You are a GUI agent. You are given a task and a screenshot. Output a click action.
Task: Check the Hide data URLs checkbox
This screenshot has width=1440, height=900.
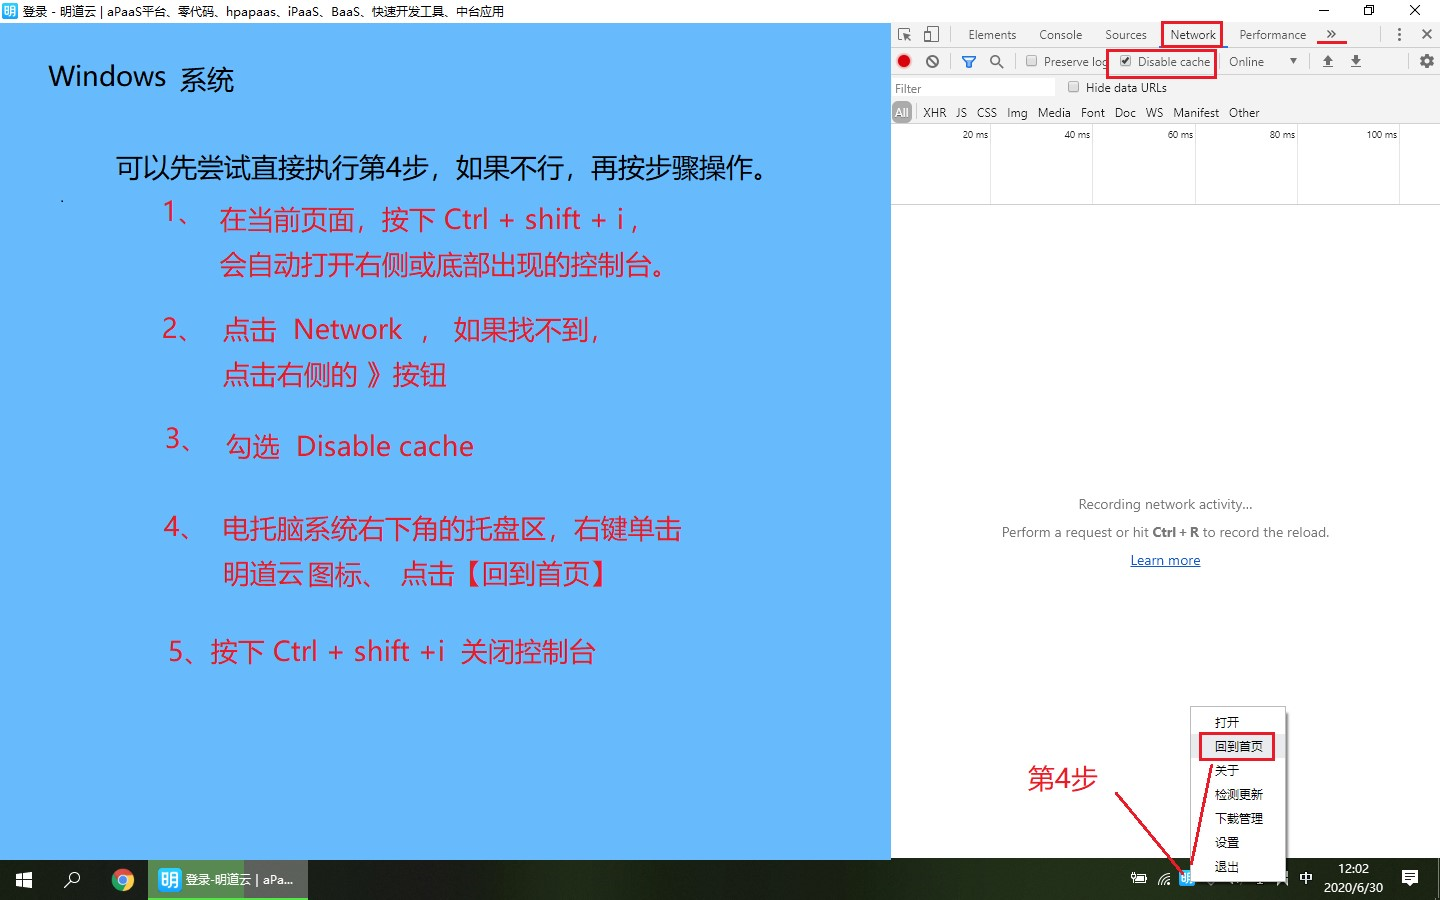1074,87
